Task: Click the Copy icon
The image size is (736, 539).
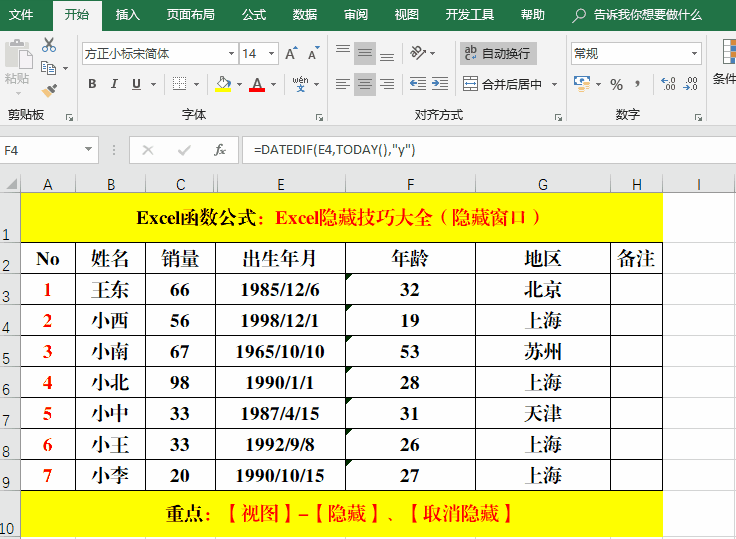Action: [48, 68]
